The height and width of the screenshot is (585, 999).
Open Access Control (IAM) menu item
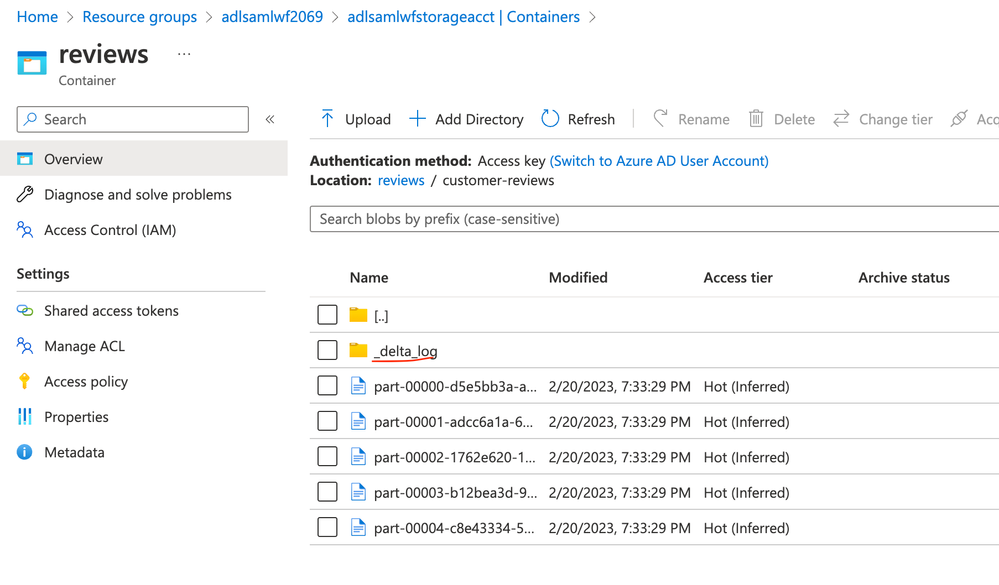click(110, 230)
